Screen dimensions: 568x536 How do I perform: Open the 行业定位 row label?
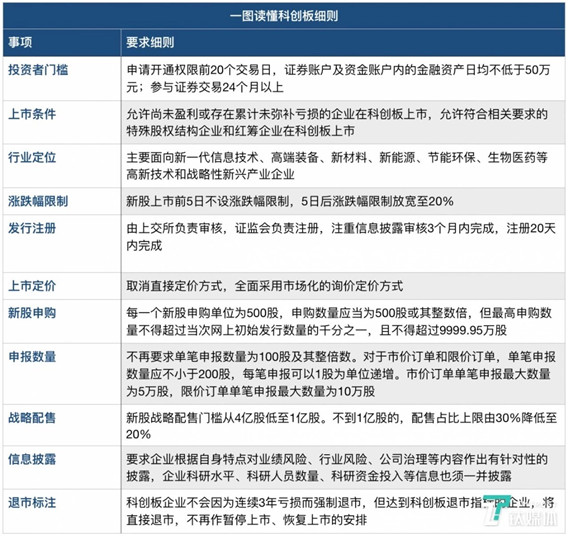click(32, 157)
